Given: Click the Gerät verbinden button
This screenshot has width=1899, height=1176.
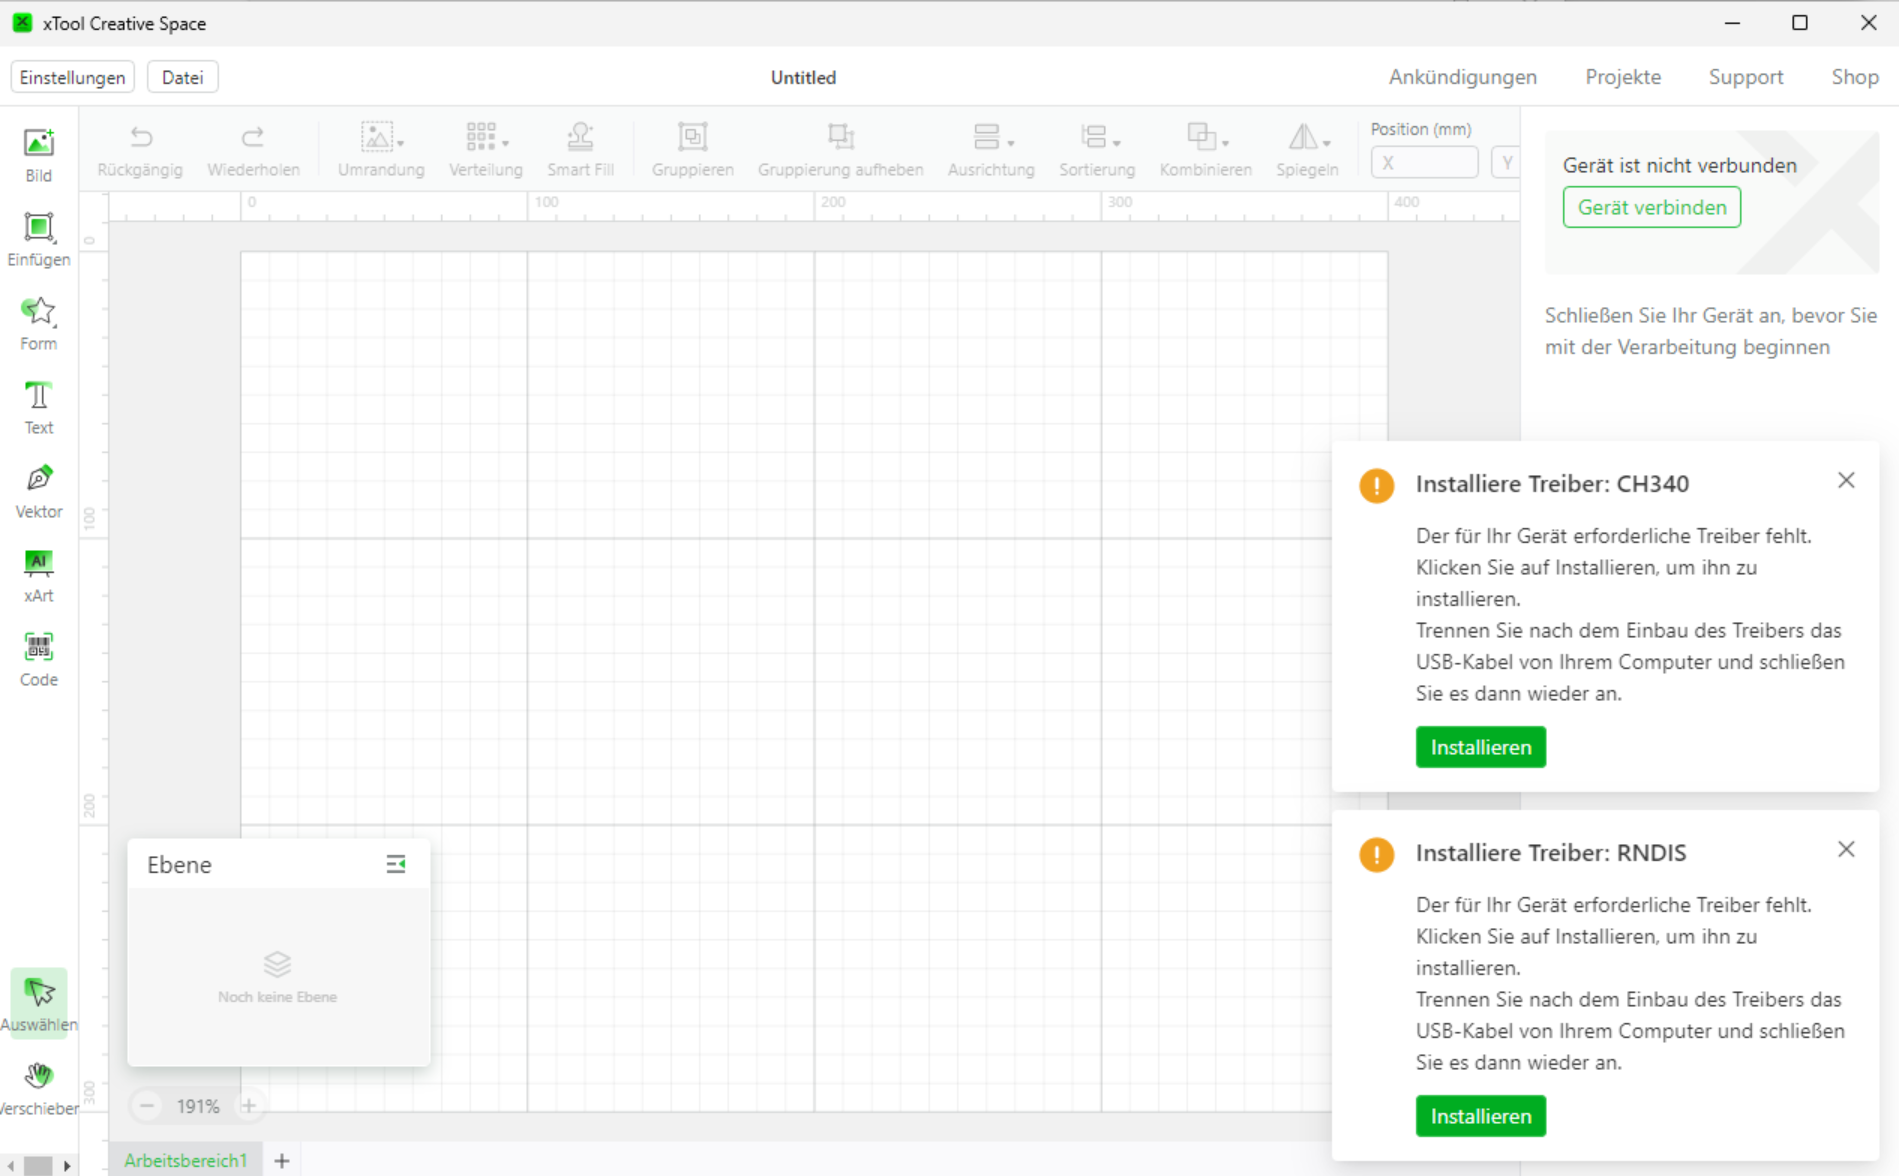Looking at the screenshot, I should pyautogui.click(x=1651, y=207).
